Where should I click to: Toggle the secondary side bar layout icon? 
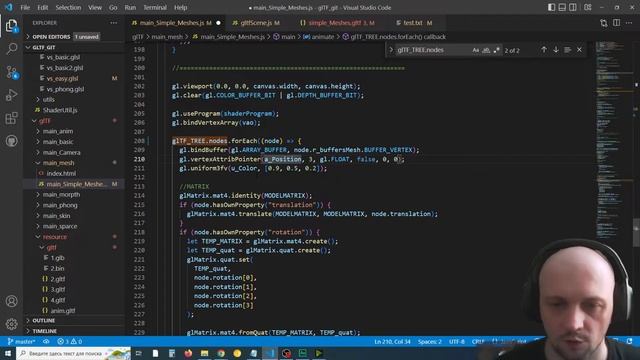[573, 7]
